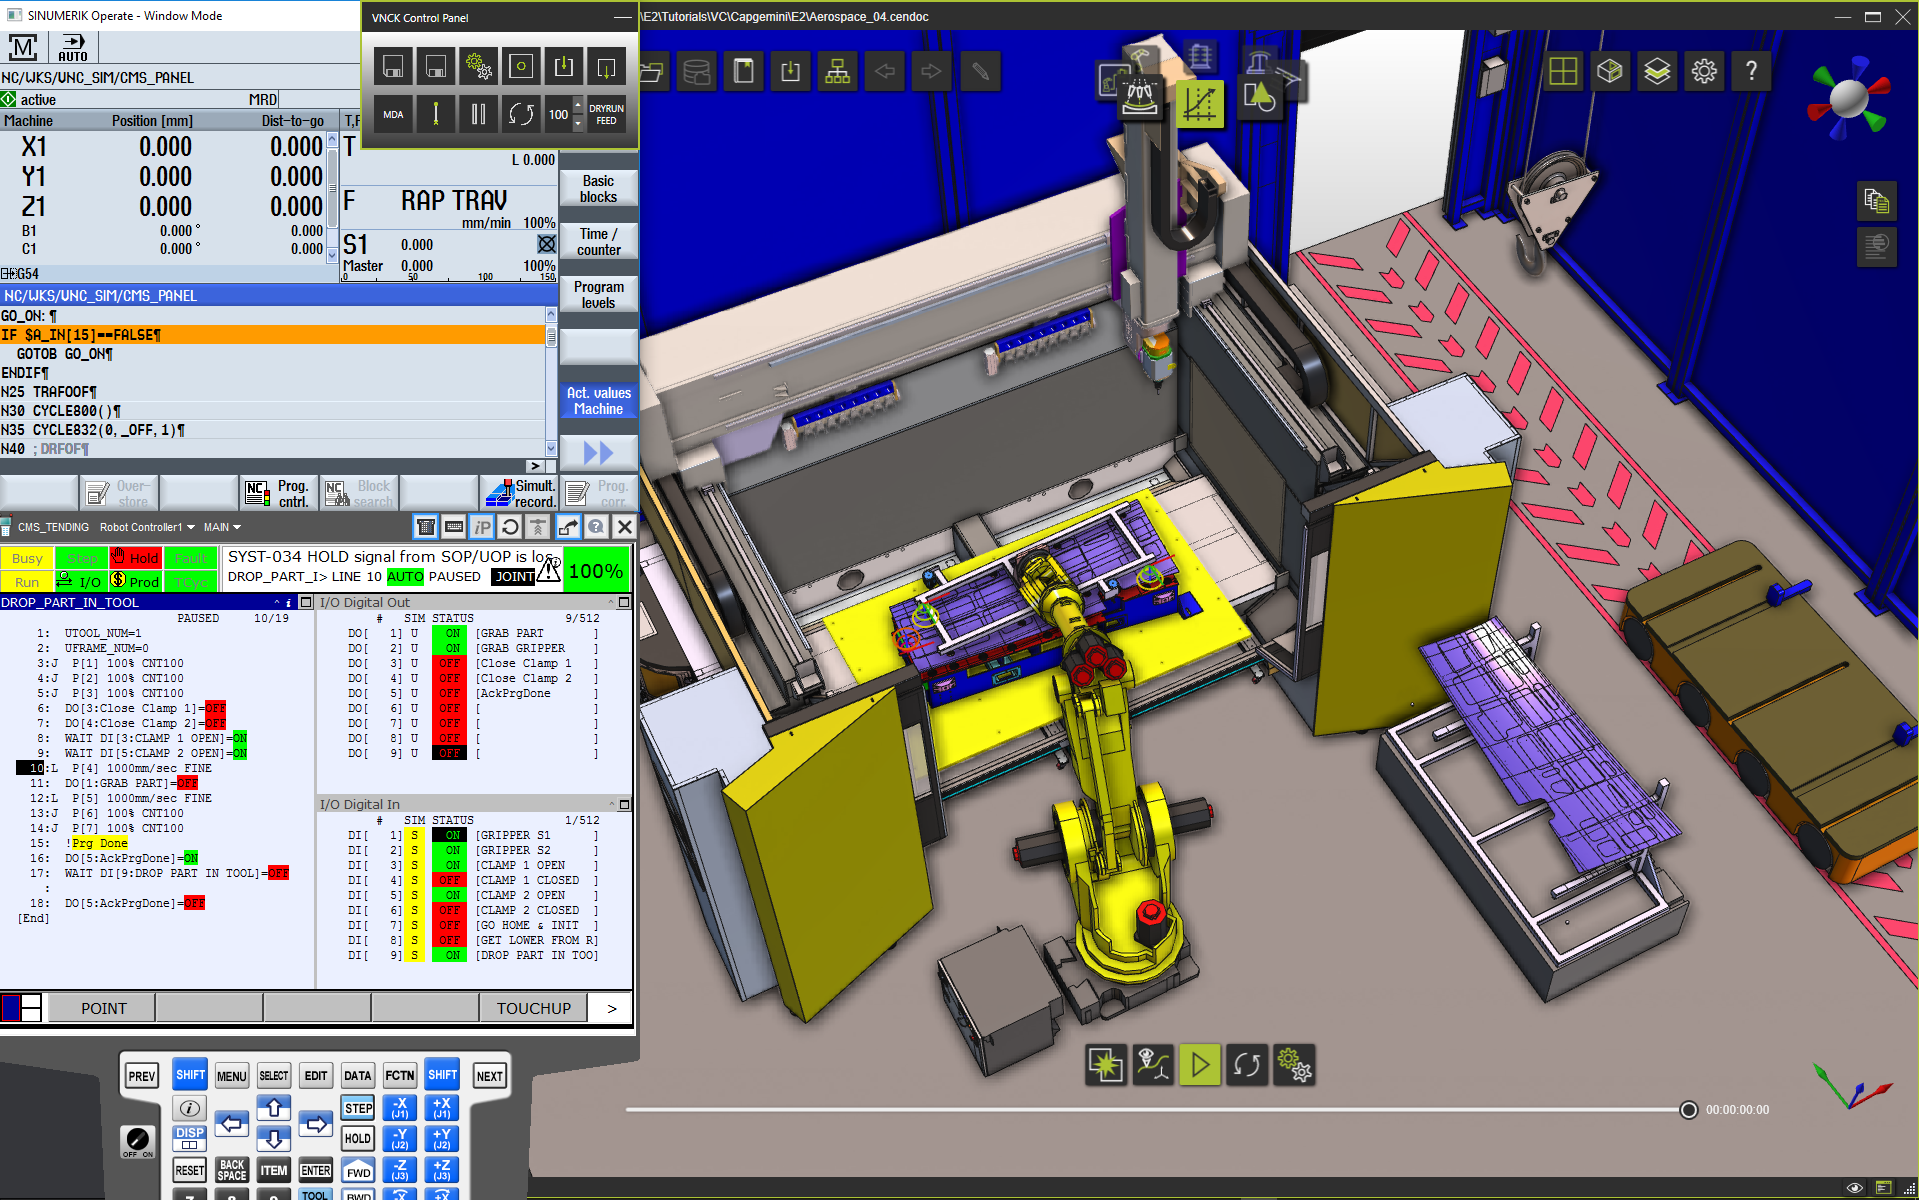The width and height of the screenshot is (1919, 1200).
Task: Open Time / counter softkey
Action: point(599,242)
